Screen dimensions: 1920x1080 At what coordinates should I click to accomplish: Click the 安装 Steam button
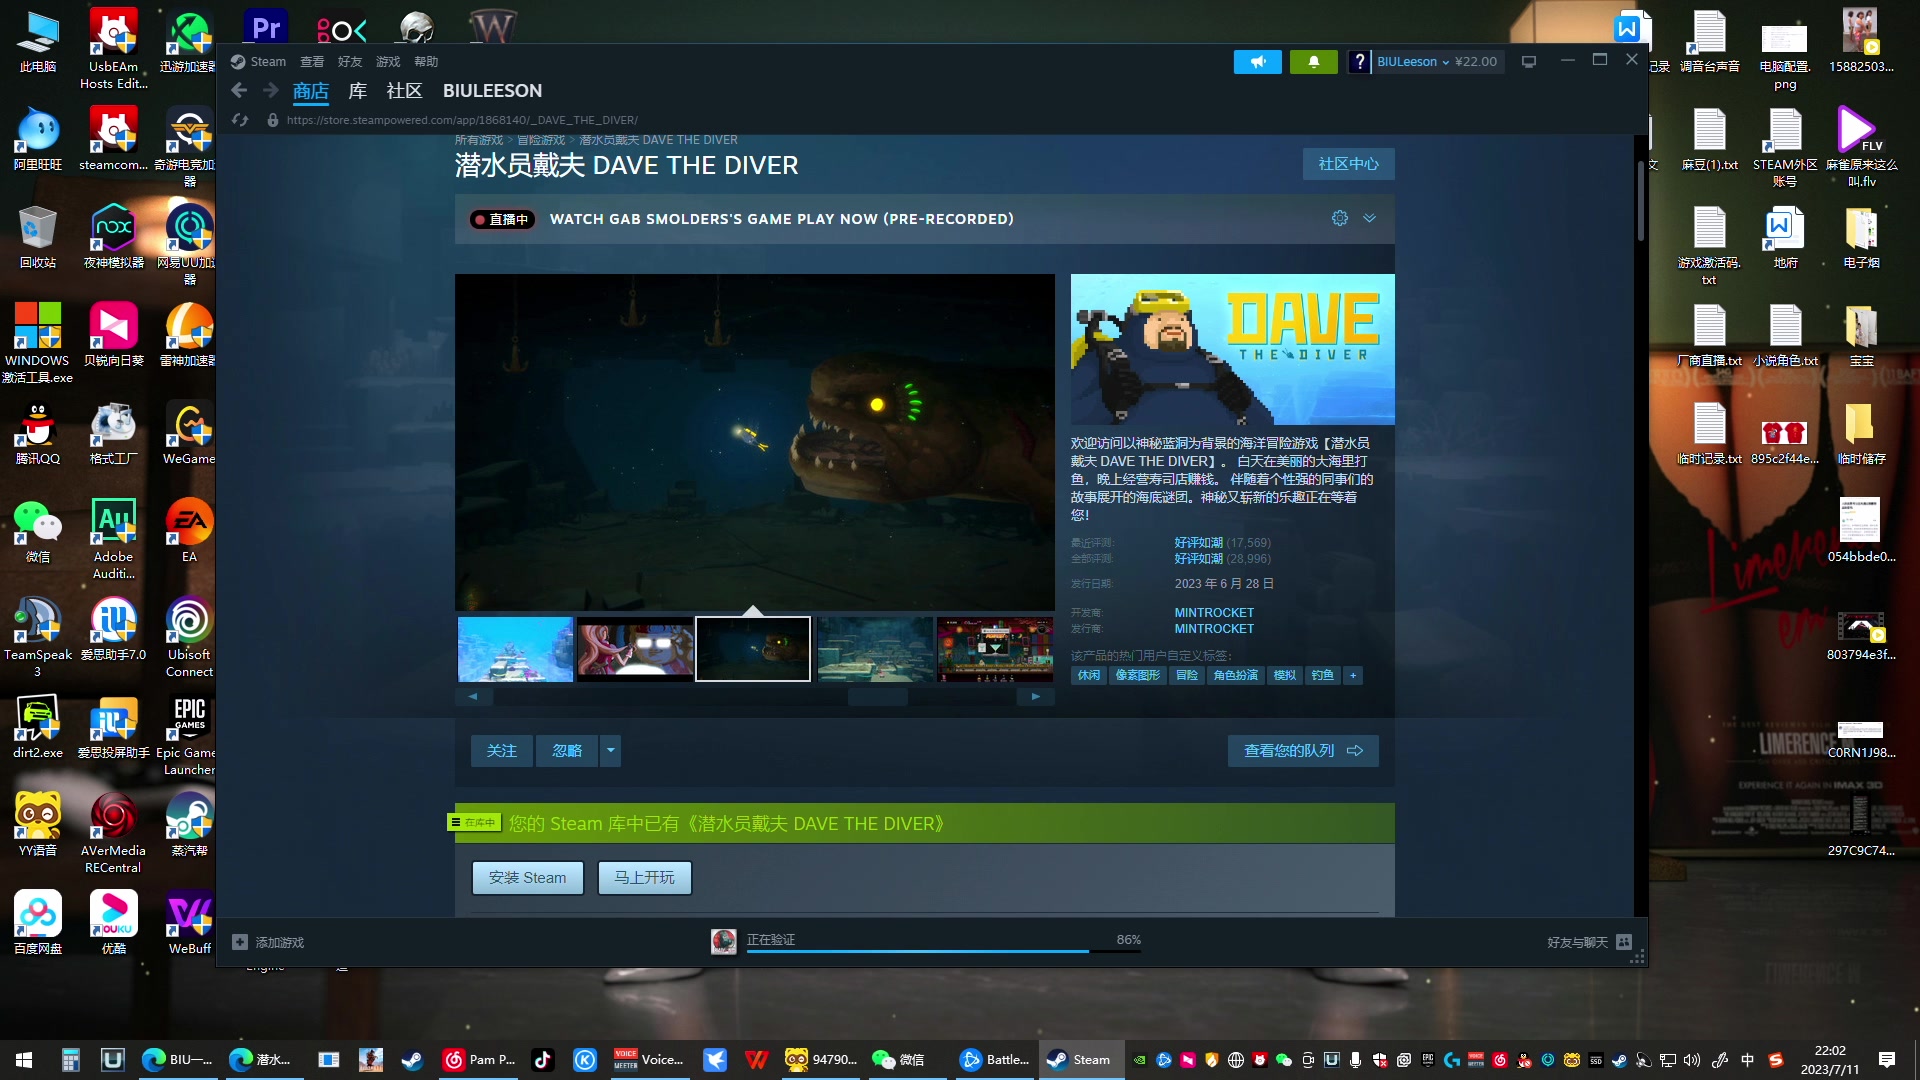pyautogui.click(x=527, y=878)
